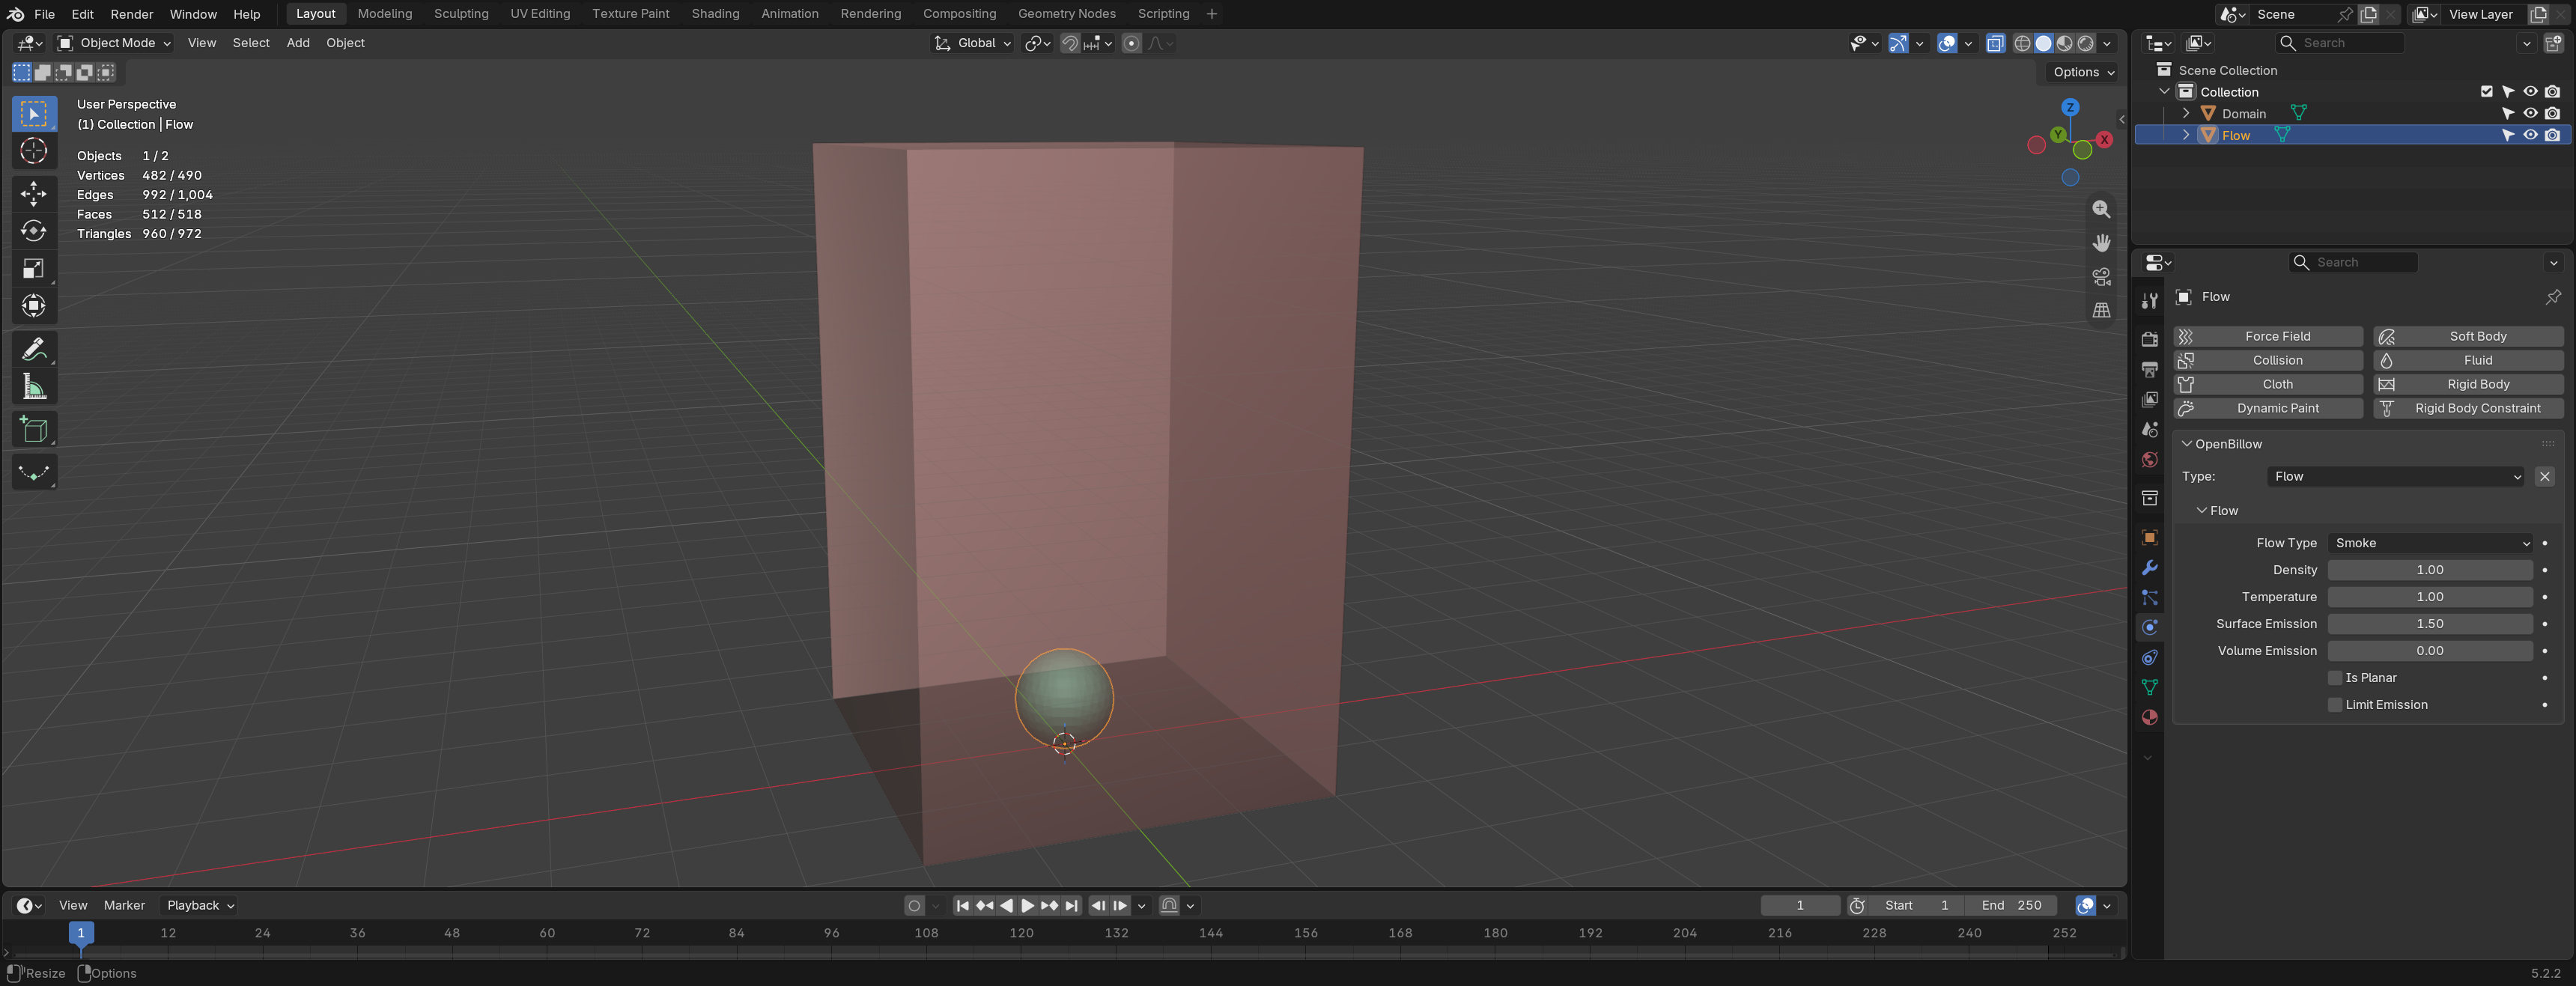Screen dimensions: 2576x986
Task: Open the Add menu in viewport header
Action: tap(298, 43)
